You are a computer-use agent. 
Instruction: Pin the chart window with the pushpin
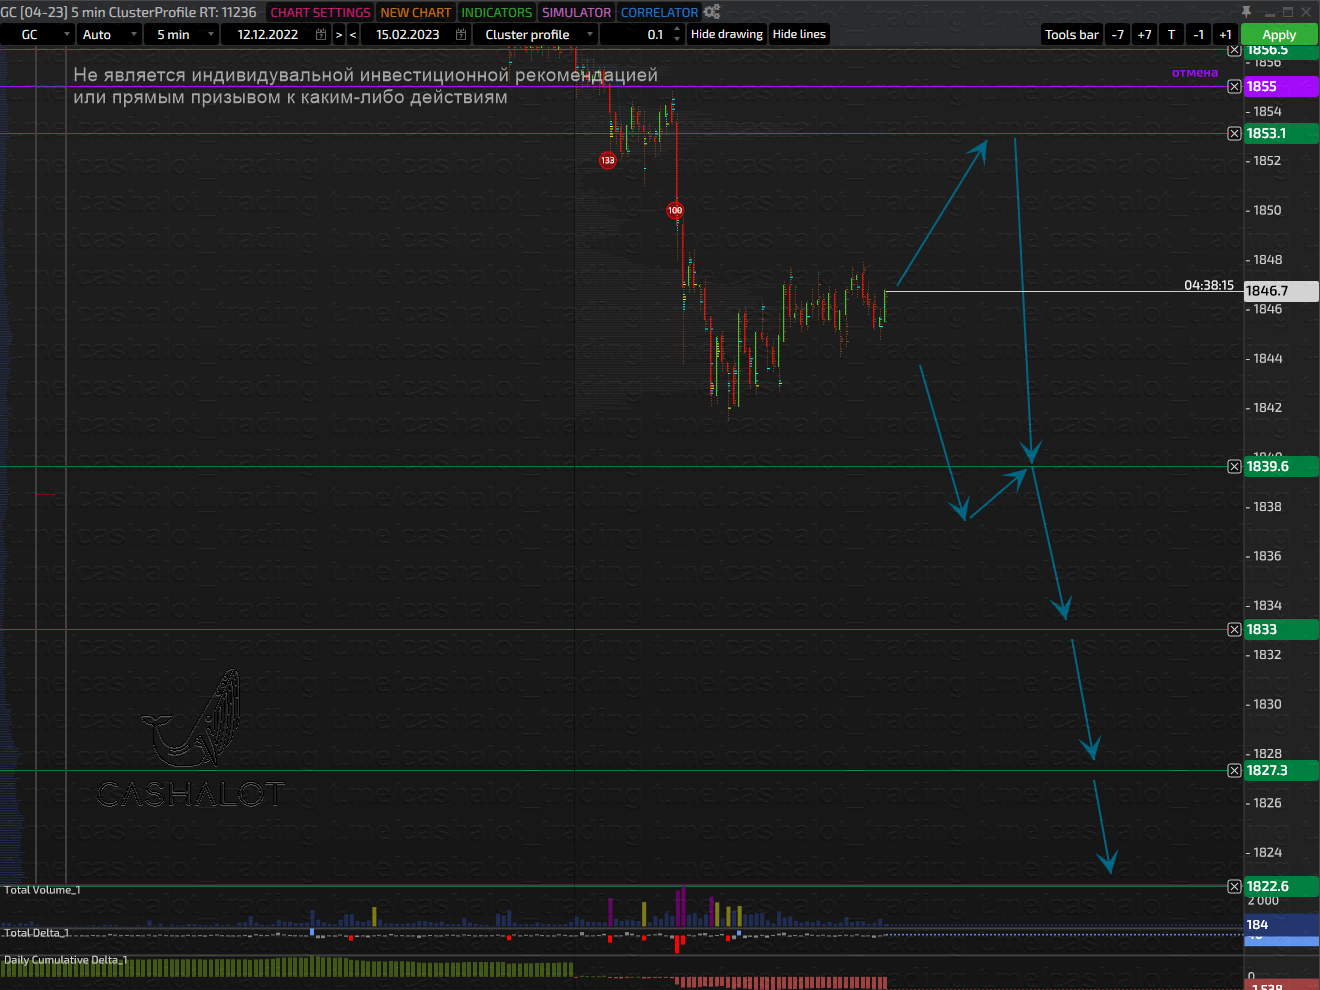pyautogui.click(x=1246, y=12)
